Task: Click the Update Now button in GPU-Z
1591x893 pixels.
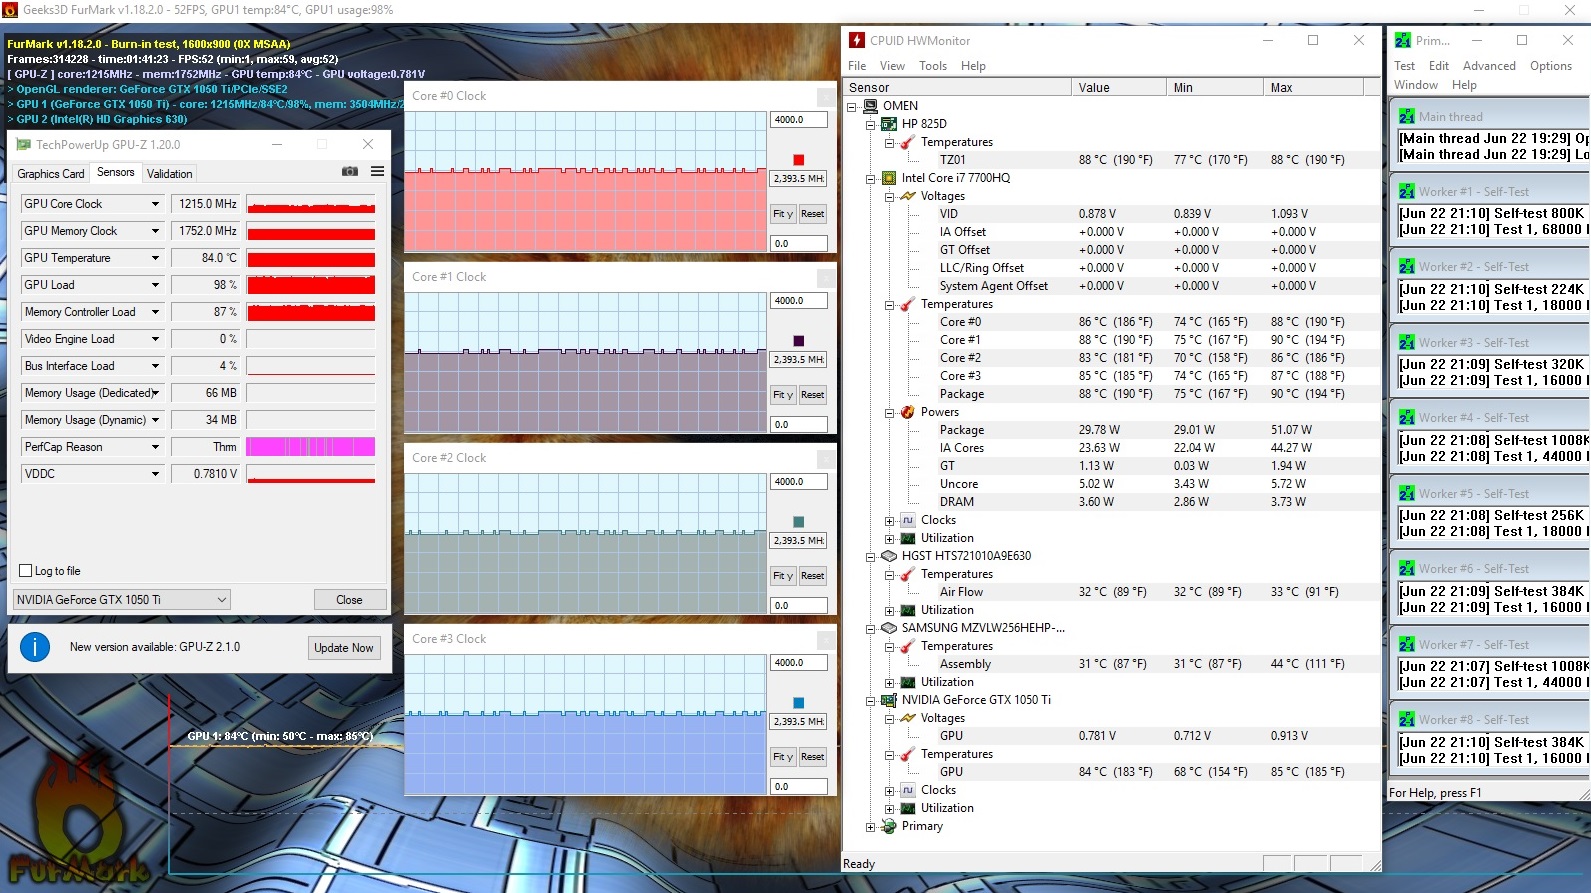Action: coord(344,648)
